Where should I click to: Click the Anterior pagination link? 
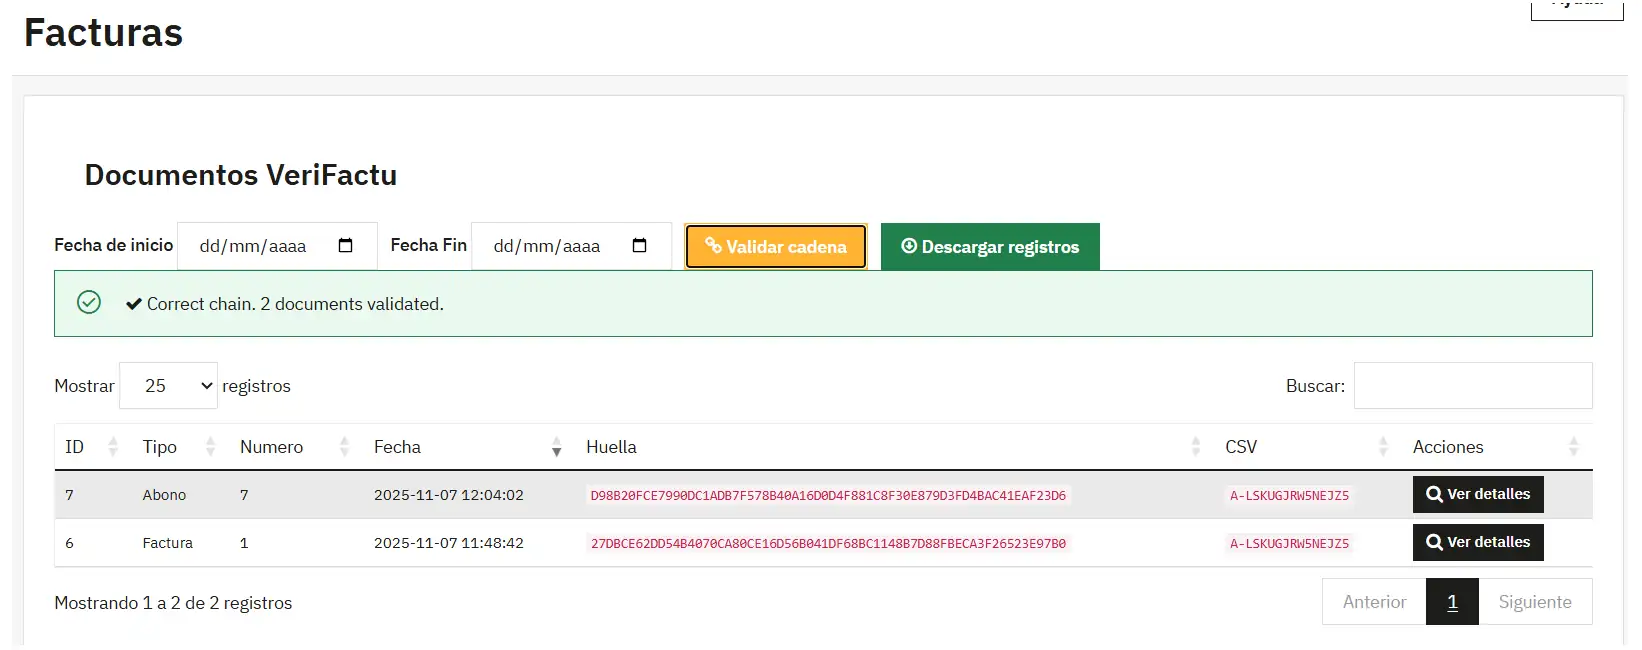click(x=1374, y=602)
